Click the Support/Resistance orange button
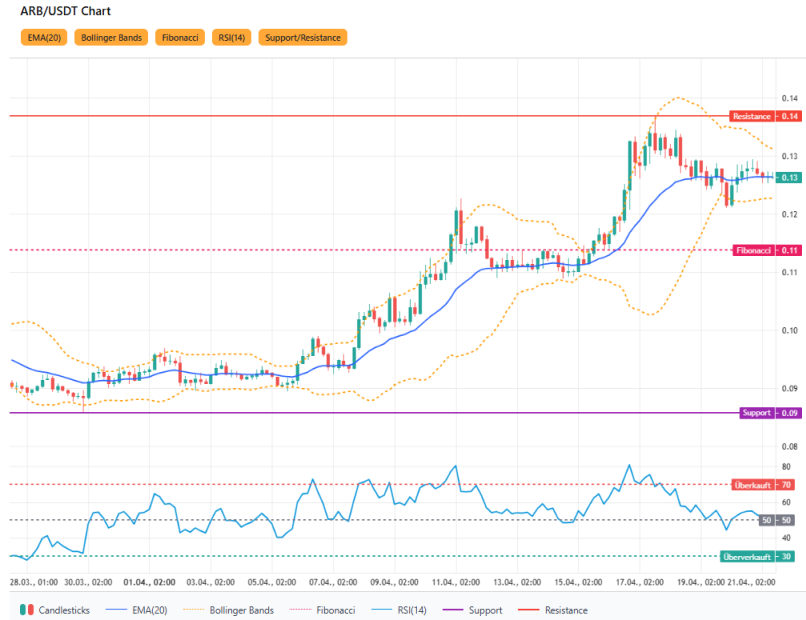Viewport: 806px width, 620px height. tap(303, 38)
